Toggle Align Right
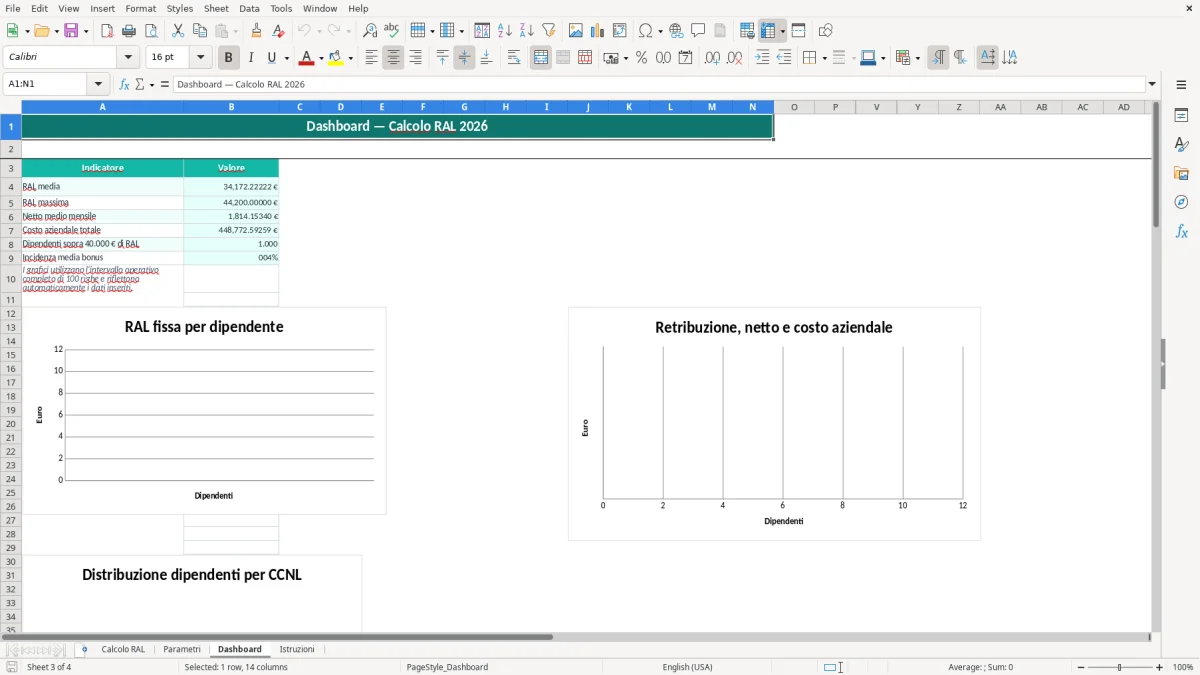The height and width of the screenshot is (675, 1200). pos(415,58)
